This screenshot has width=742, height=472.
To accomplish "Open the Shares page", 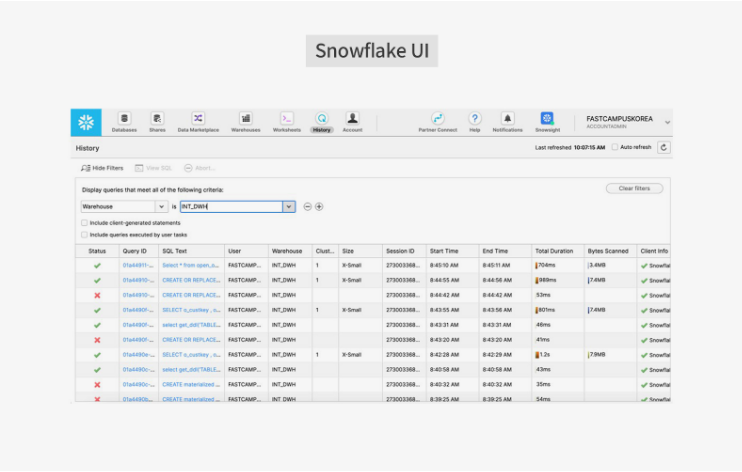I will 157,122.
